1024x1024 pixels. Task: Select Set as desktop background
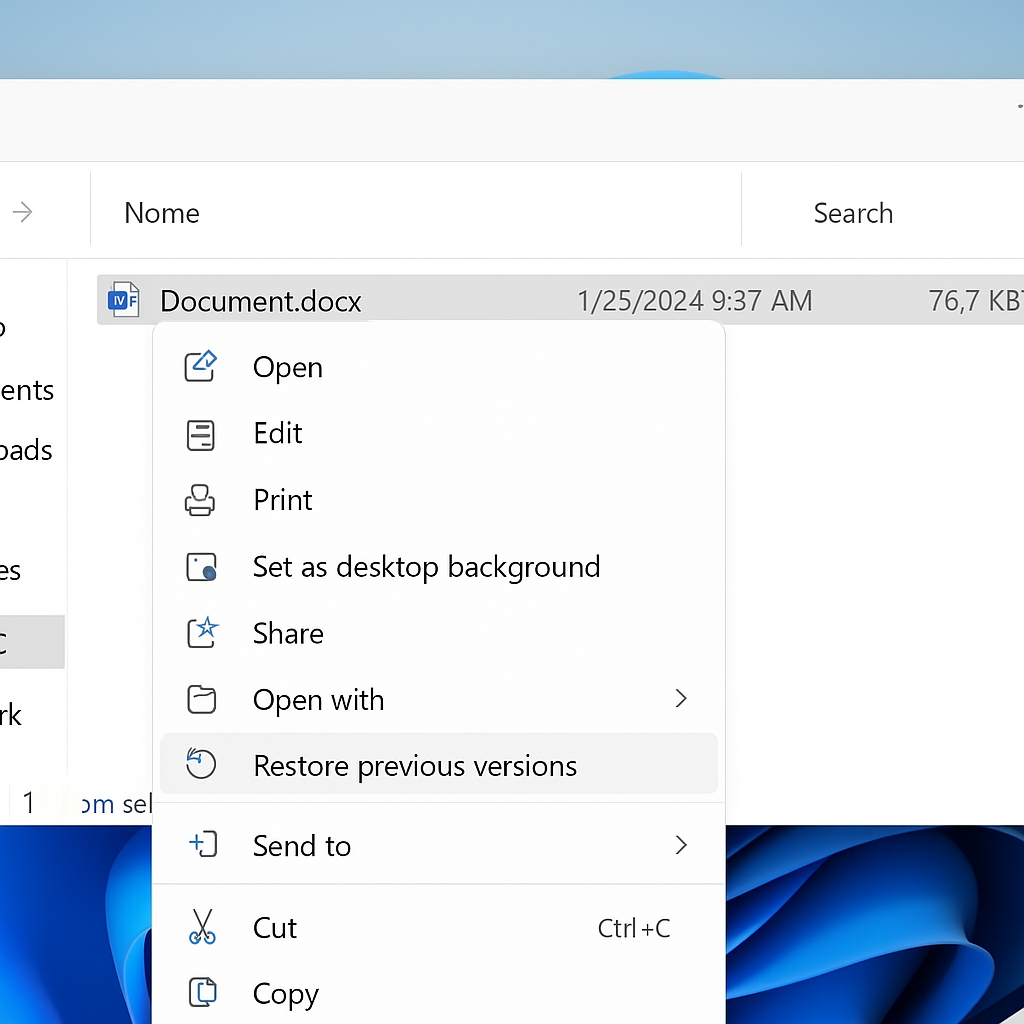pyautogui.click(x=439, y=567)
